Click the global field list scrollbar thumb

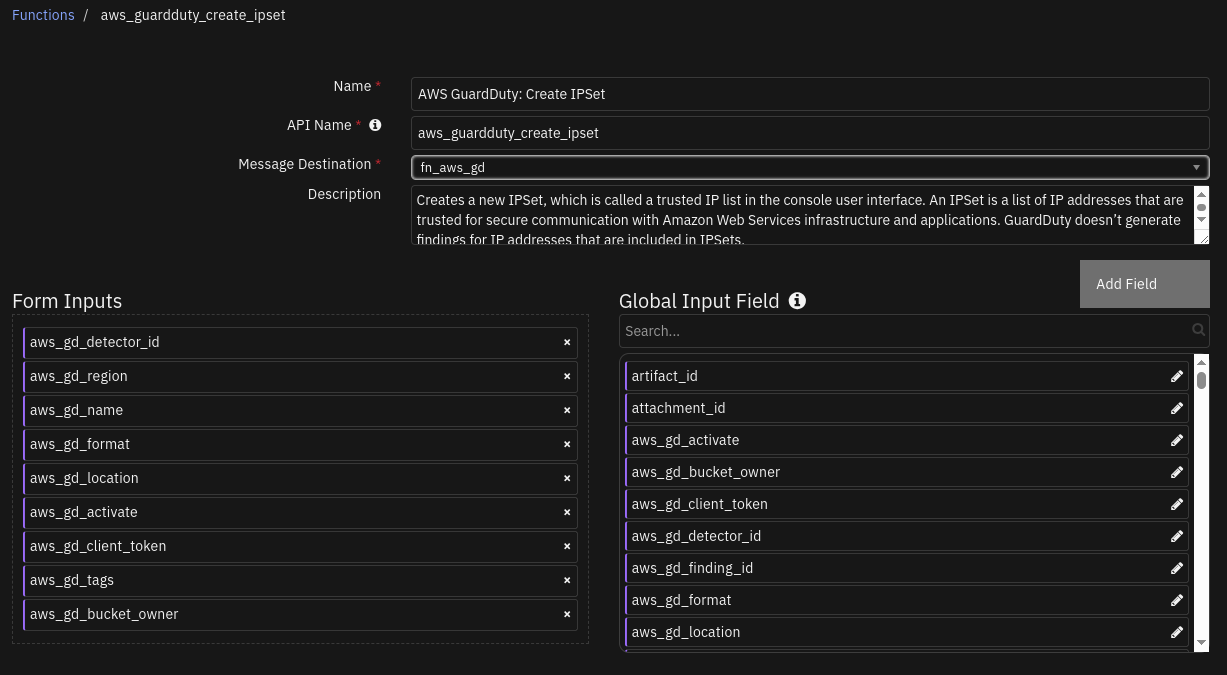pos(1201,381)
